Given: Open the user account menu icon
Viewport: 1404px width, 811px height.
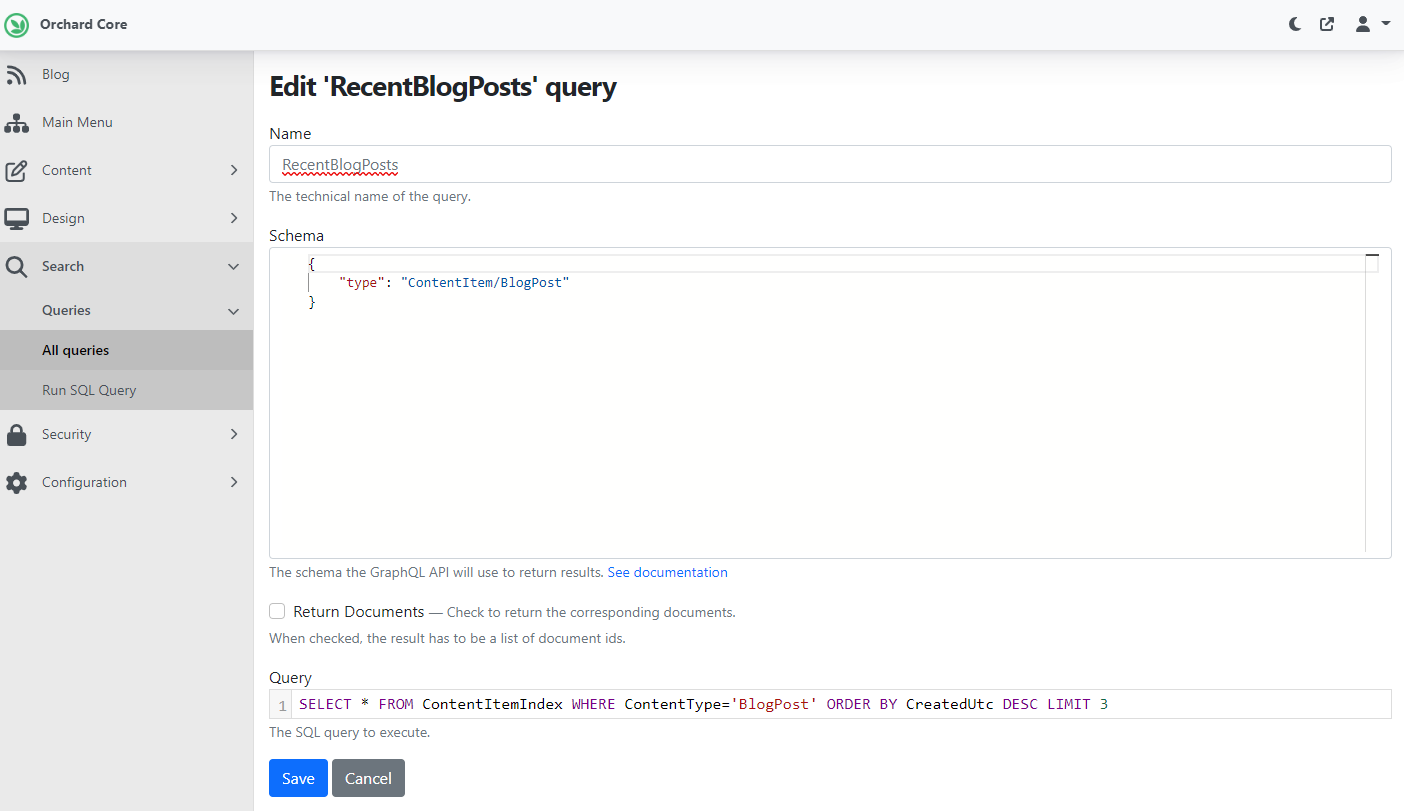Looking at the screenshot, I should point(1363,24).
